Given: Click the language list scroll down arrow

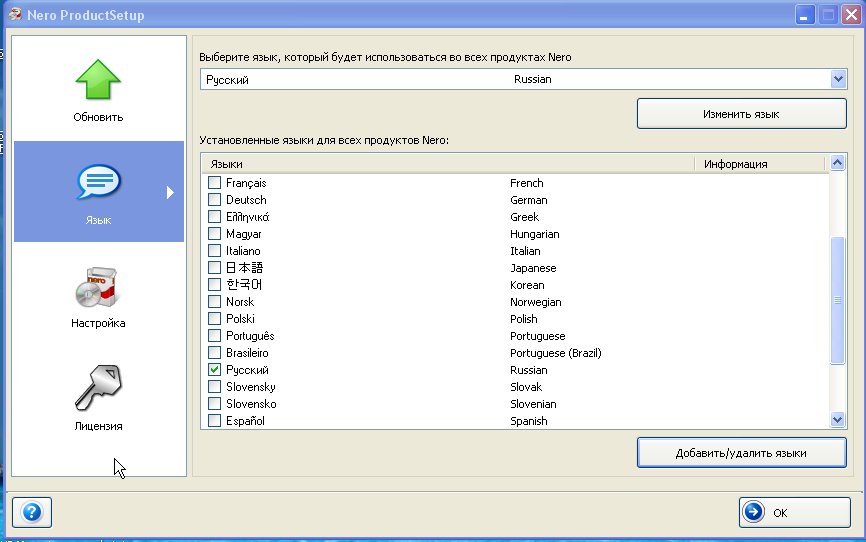Looking at the screenshot, I should (837, 420).
